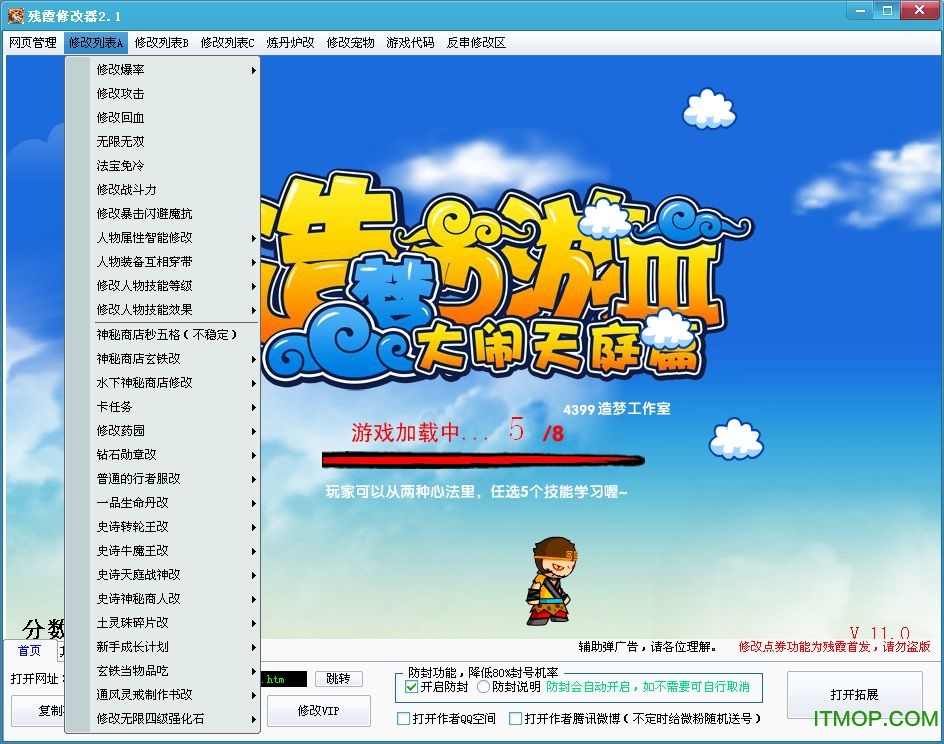Expand the 人物属性智能修改 submenu

pos(163,238)
